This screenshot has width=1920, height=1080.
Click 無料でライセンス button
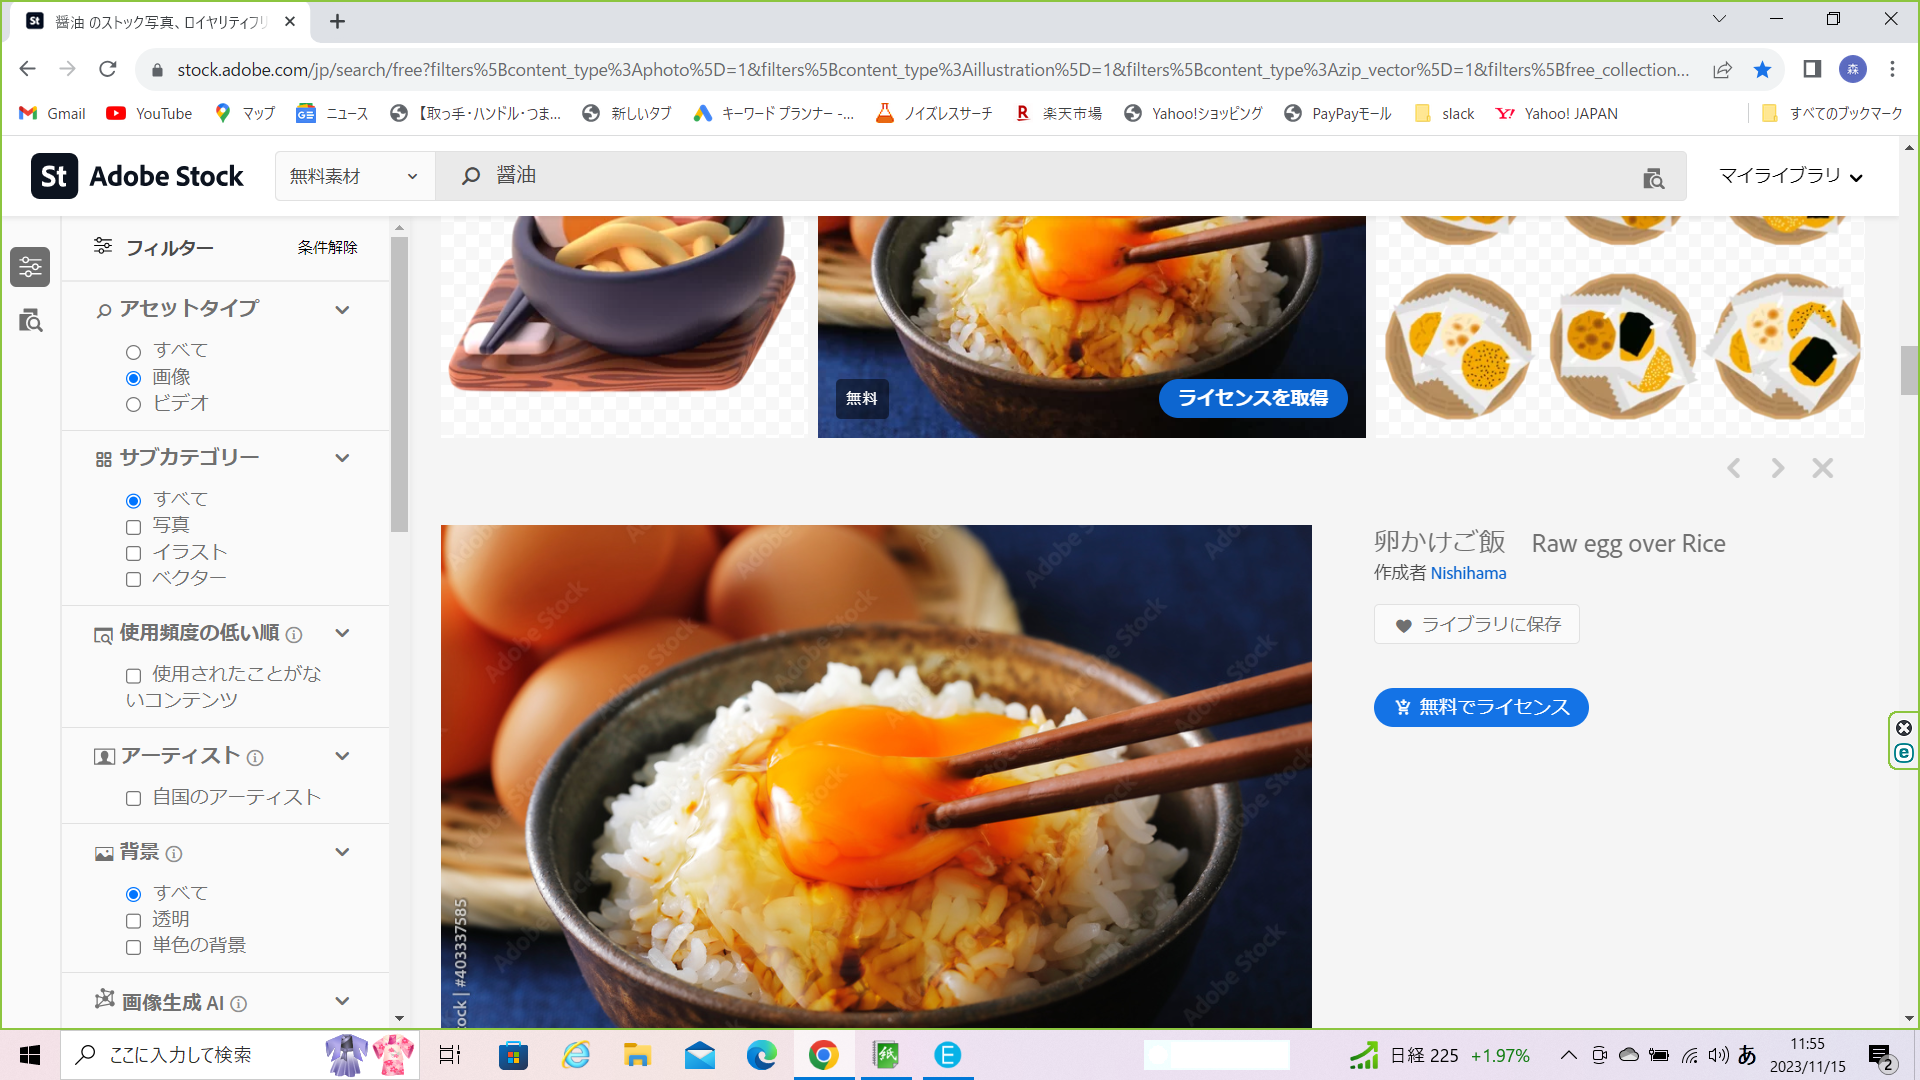1481,707
